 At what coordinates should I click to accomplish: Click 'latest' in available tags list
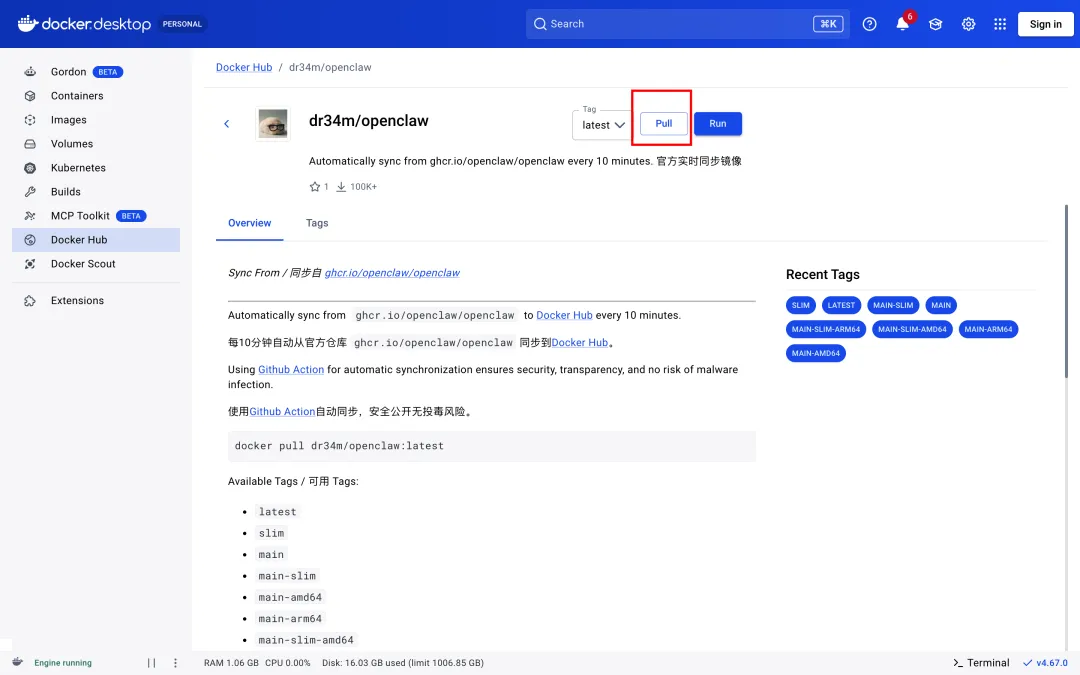pos(278,512)
